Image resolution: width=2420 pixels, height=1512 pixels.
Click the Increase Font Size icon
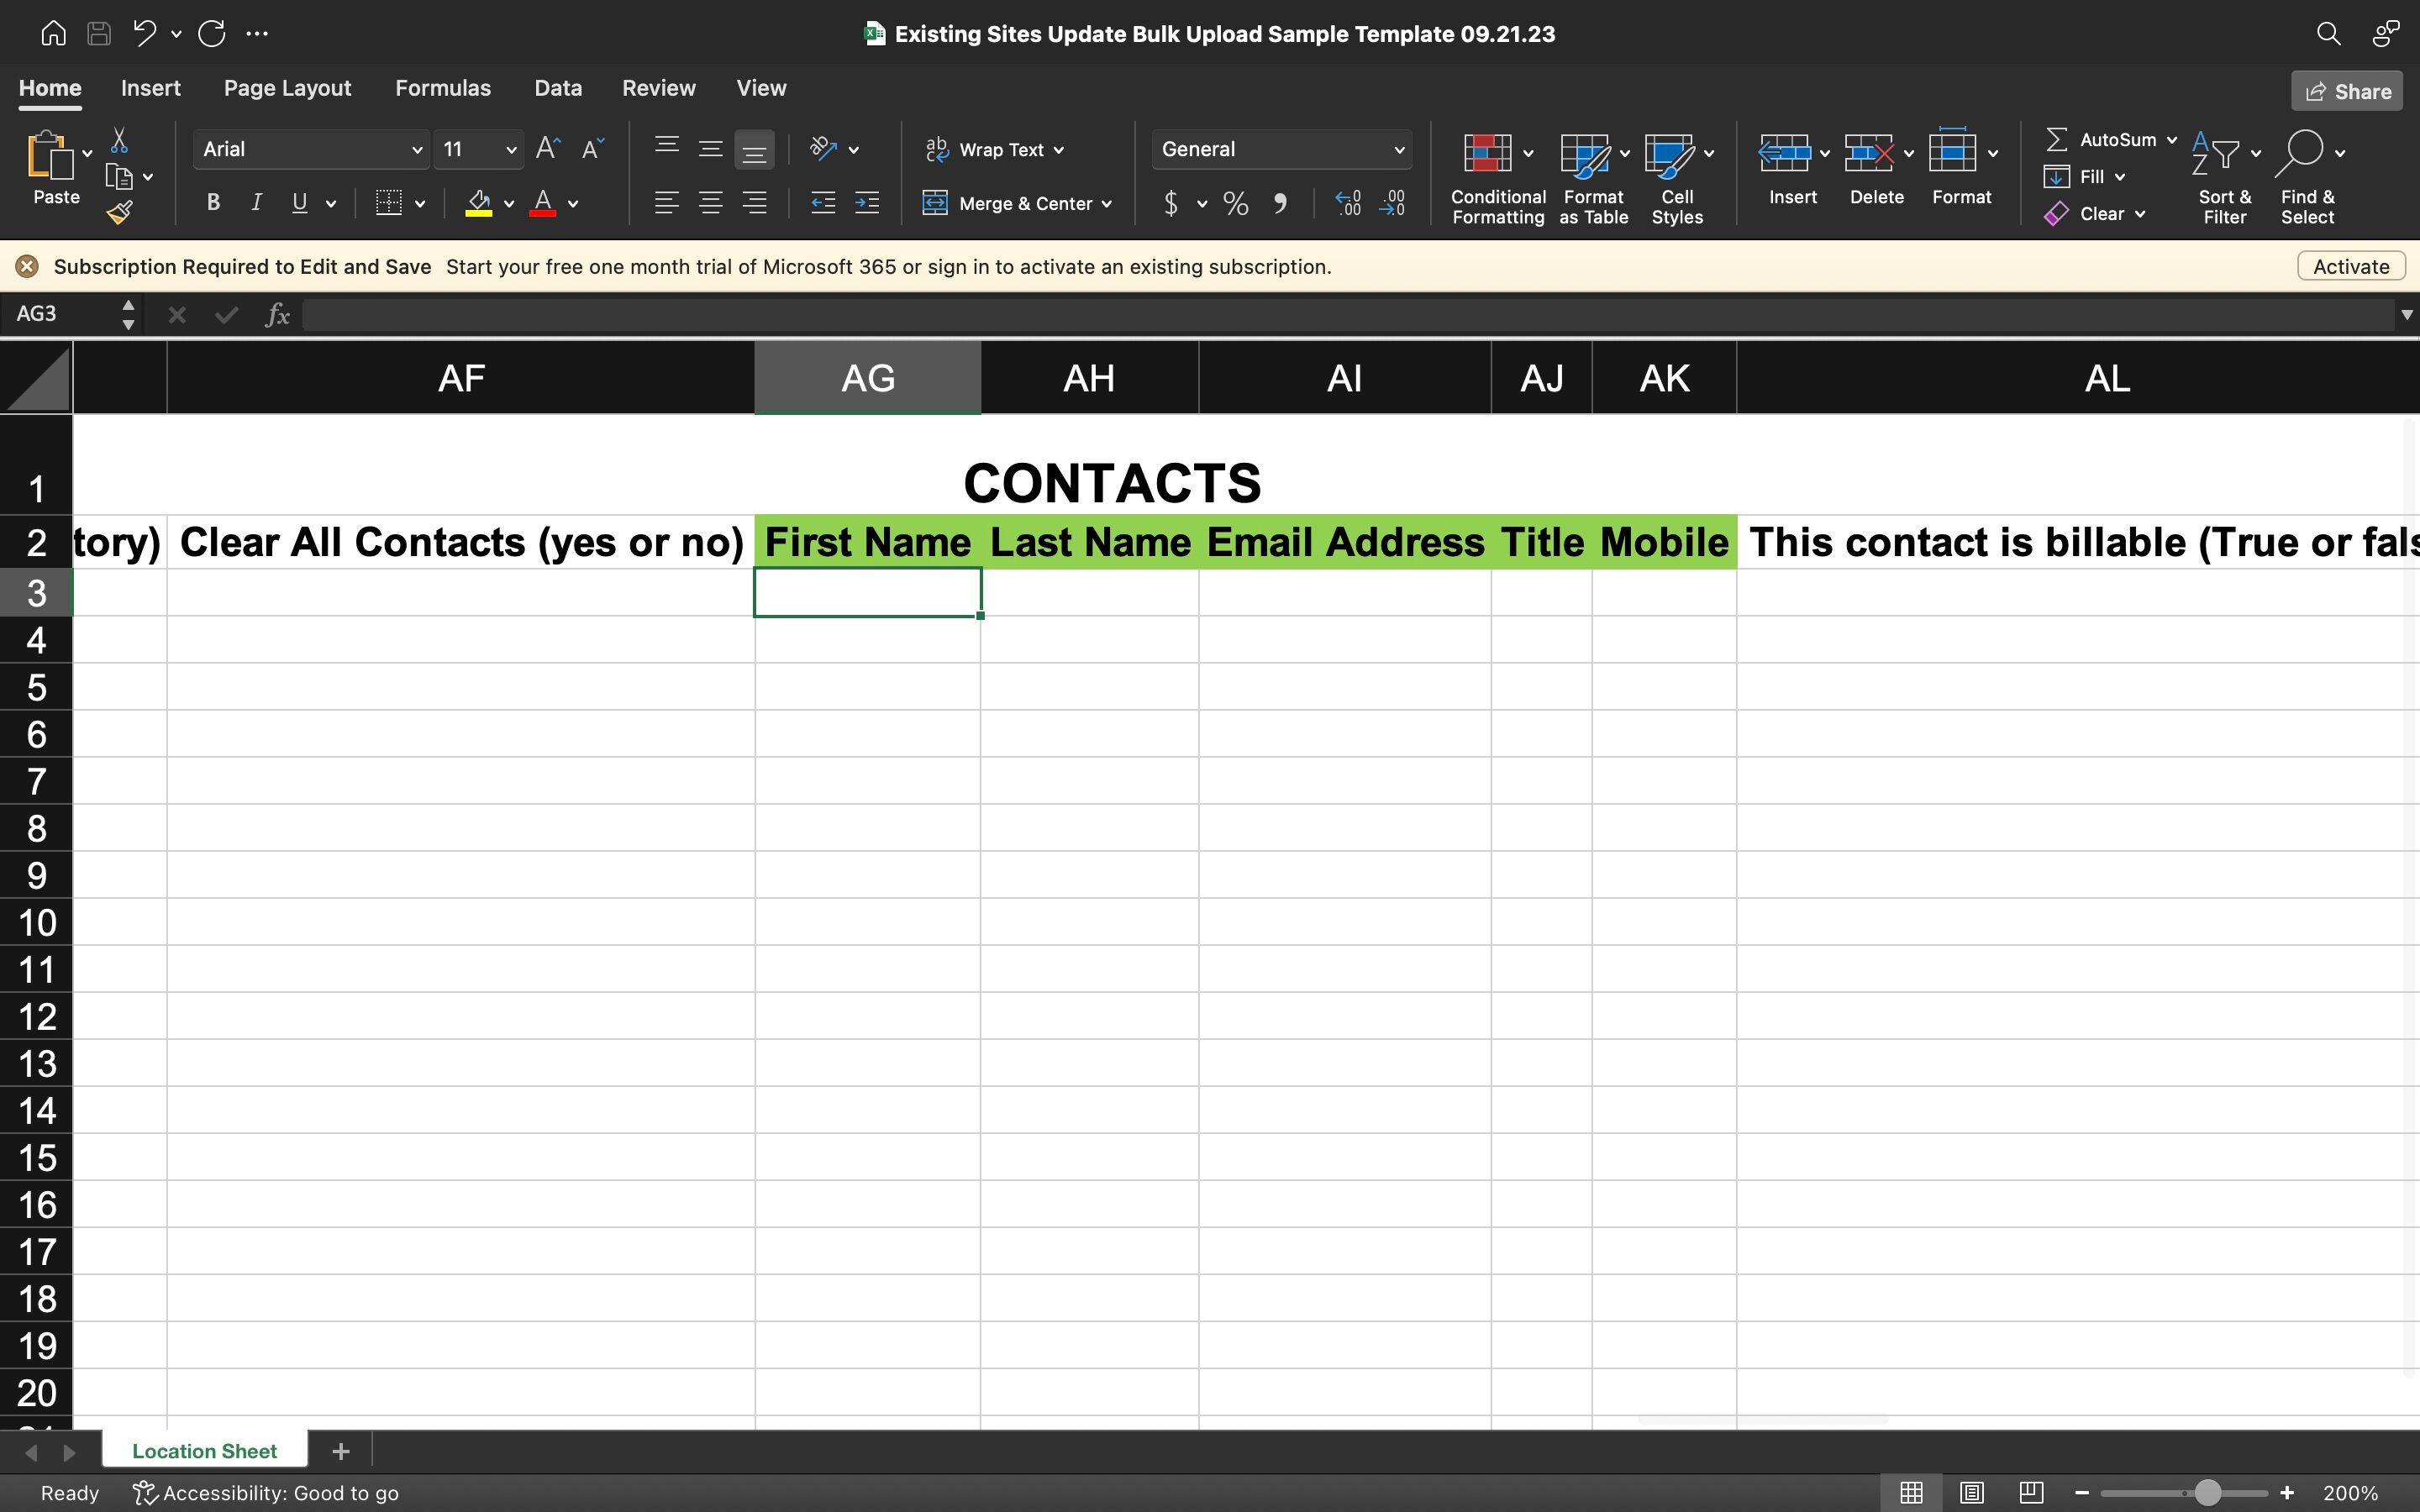pyautogui.click(x=547, y=149)
